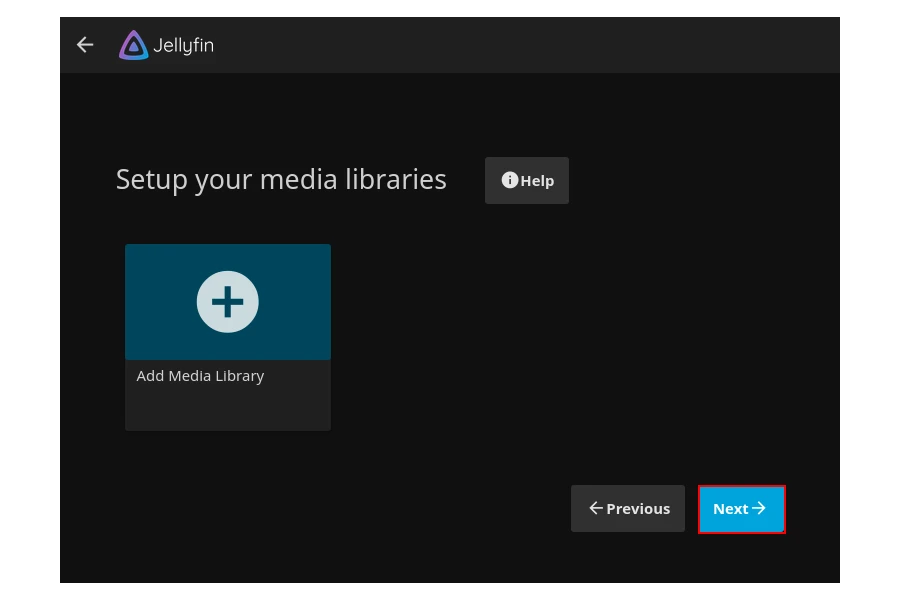The image size is (900, 600).
Task: Click the Jellyfin triangle logo icon
Action: pos(133,45)
